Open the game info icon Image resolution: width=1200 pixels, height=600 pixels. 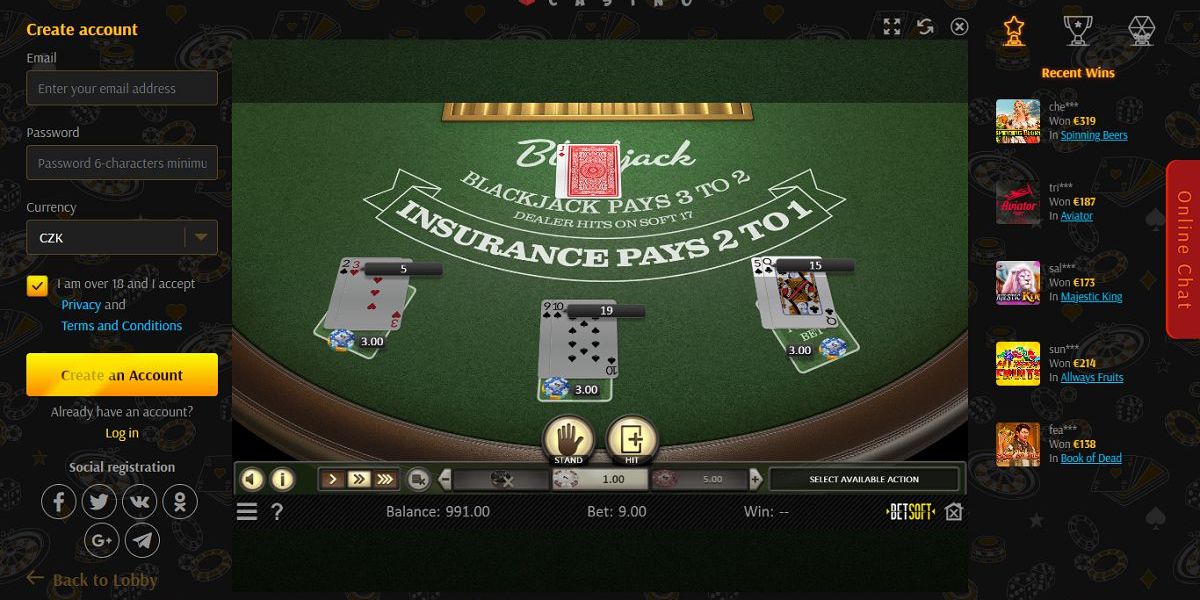[x=283, y=479]
